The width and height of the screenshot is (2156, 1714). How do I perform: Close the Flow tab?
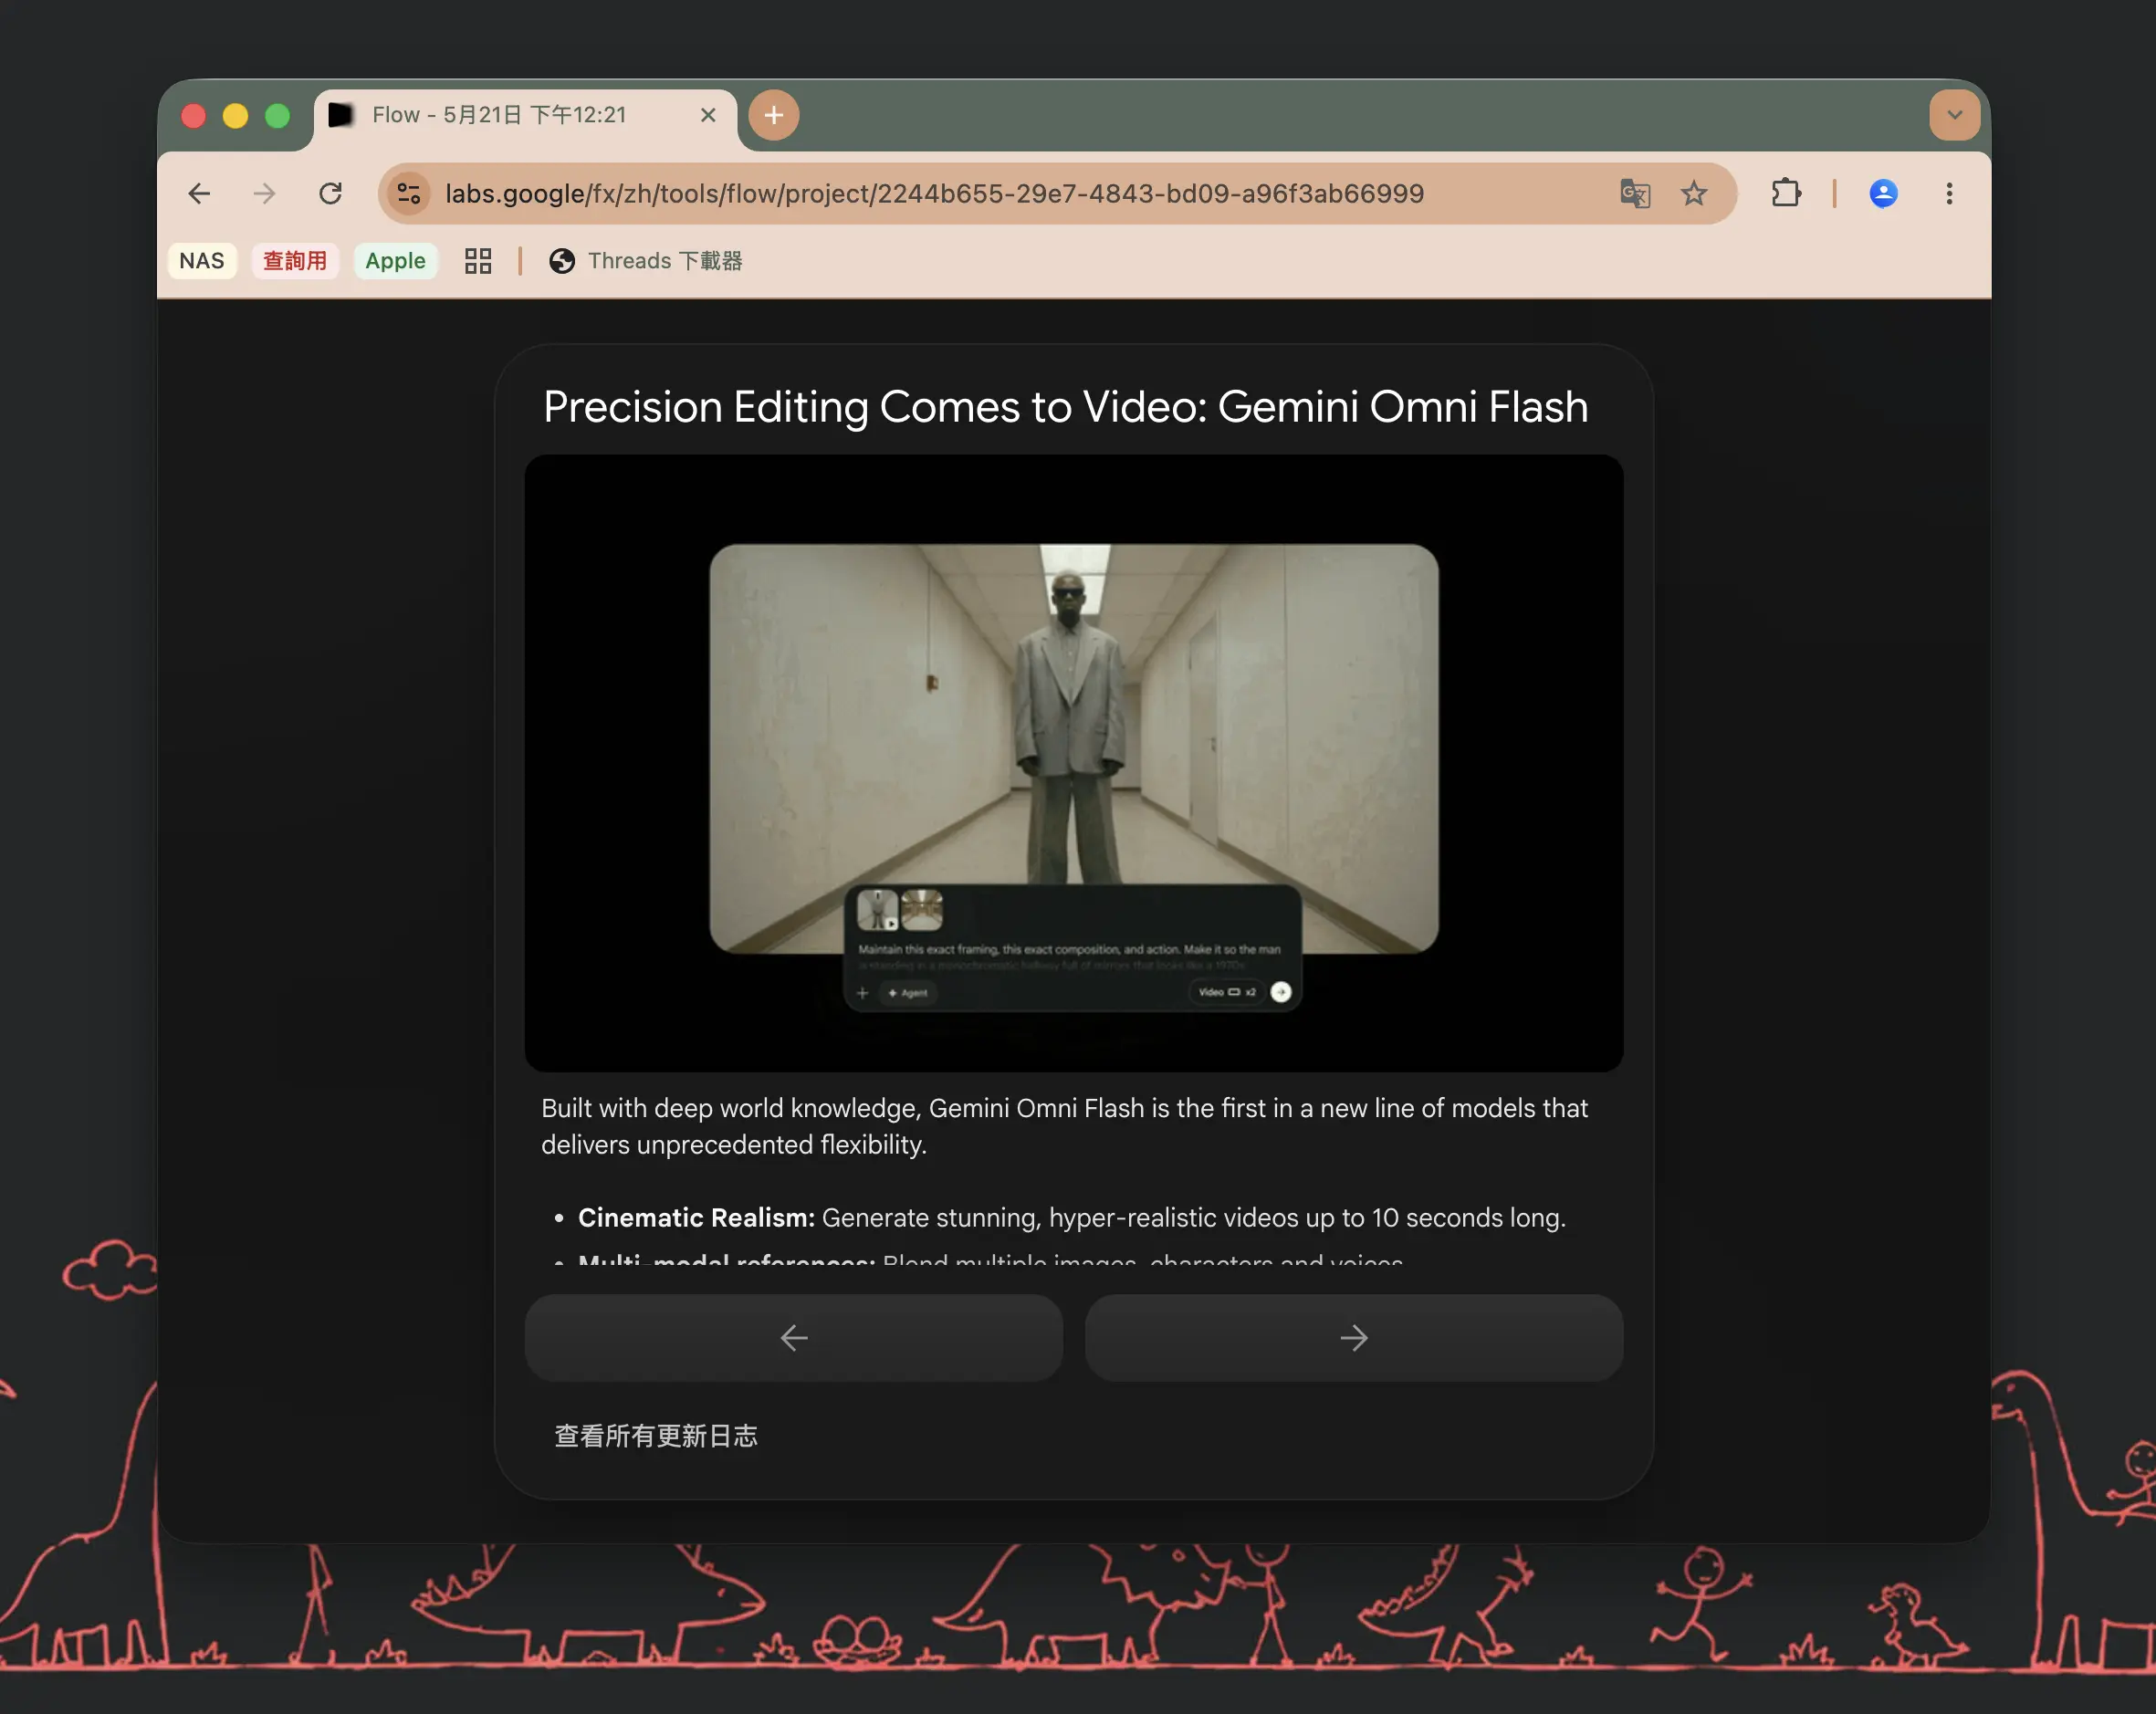point(708,115)
